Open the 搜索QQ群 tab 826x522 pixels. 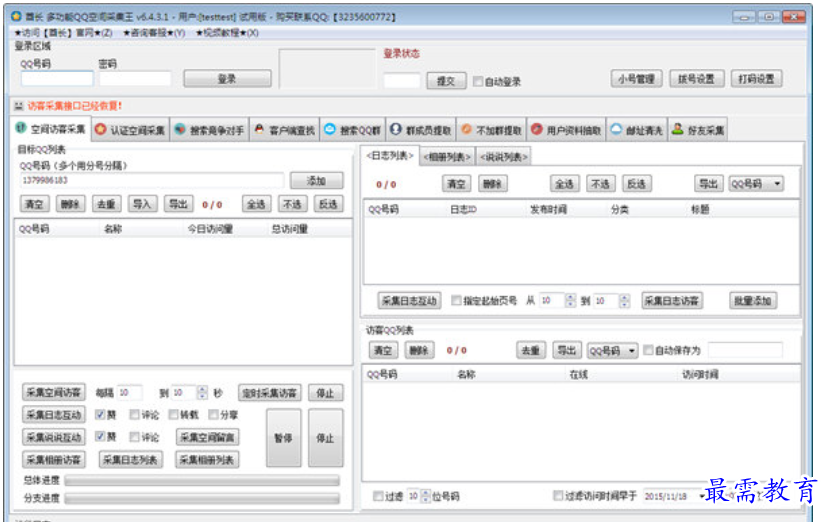[x=352, y=130]
